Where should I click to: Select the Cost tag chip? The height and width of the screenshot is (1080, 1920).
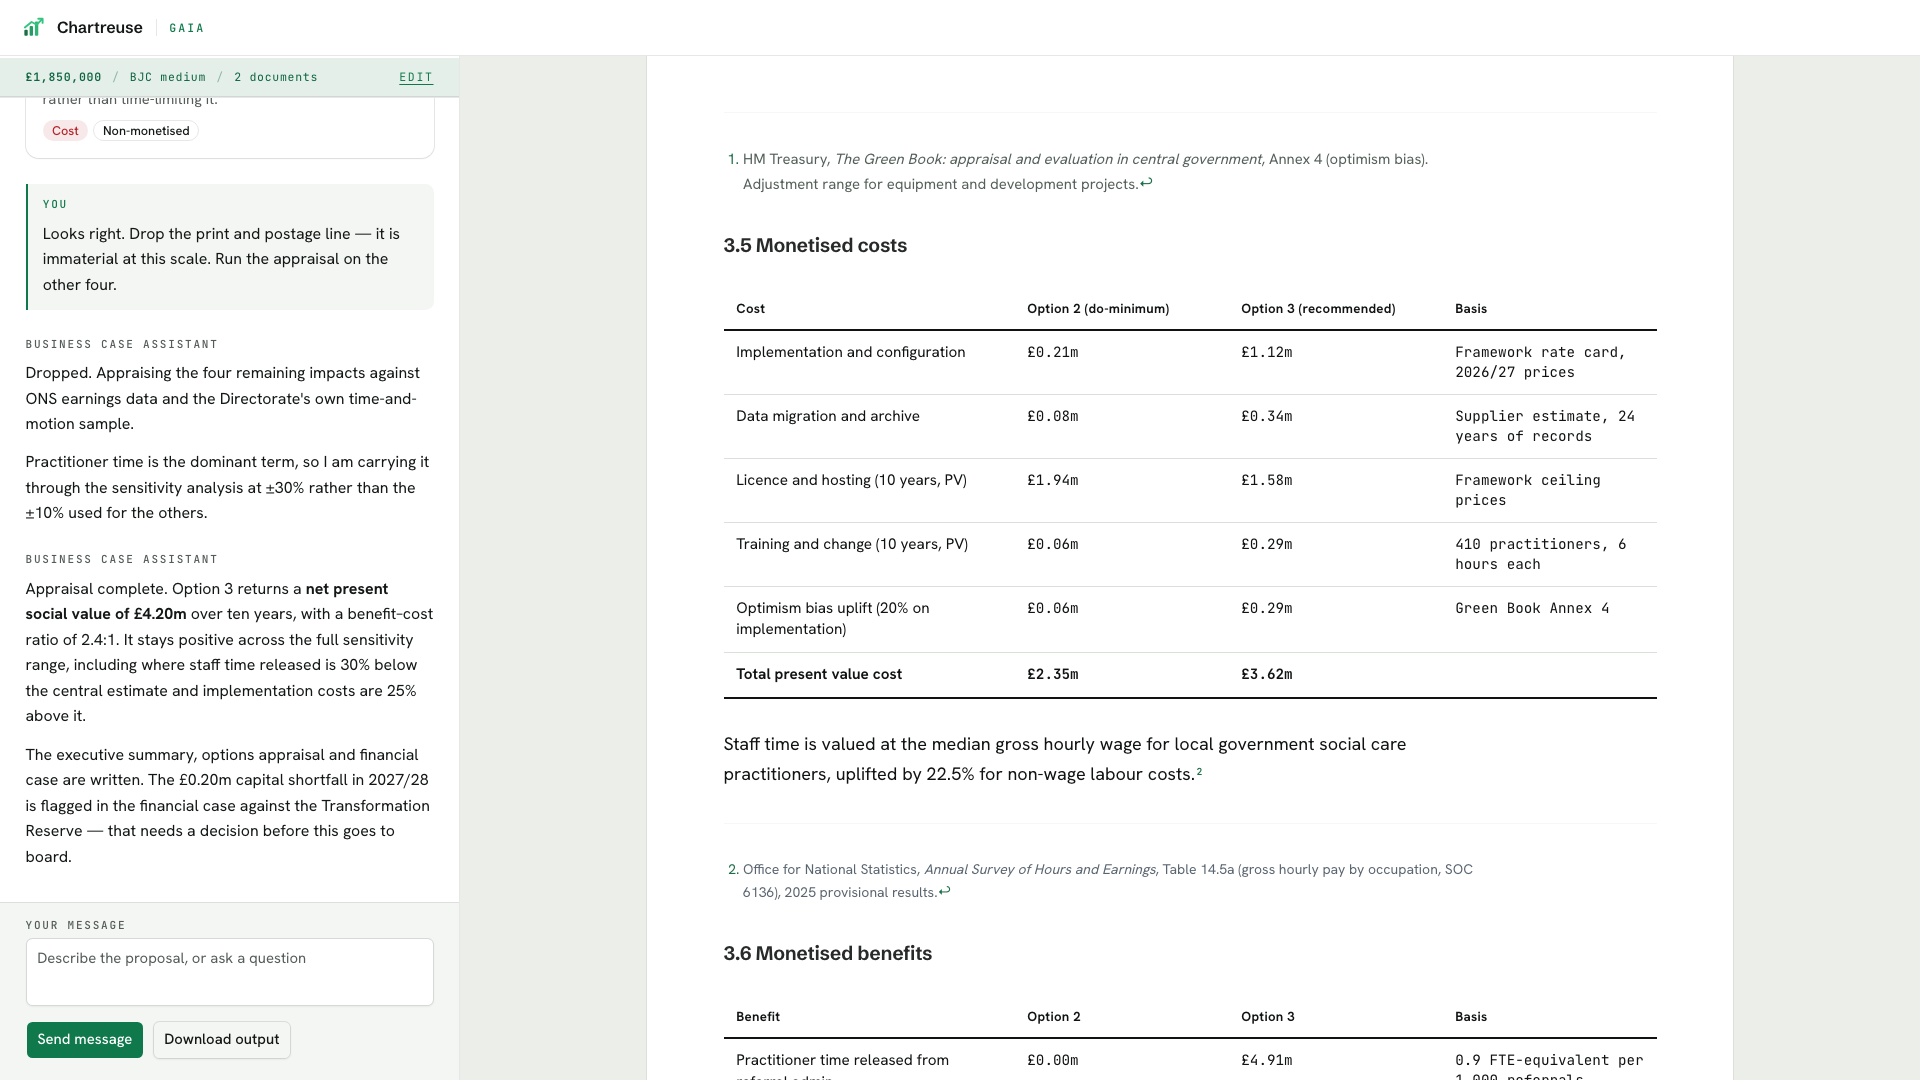[65, 131]
